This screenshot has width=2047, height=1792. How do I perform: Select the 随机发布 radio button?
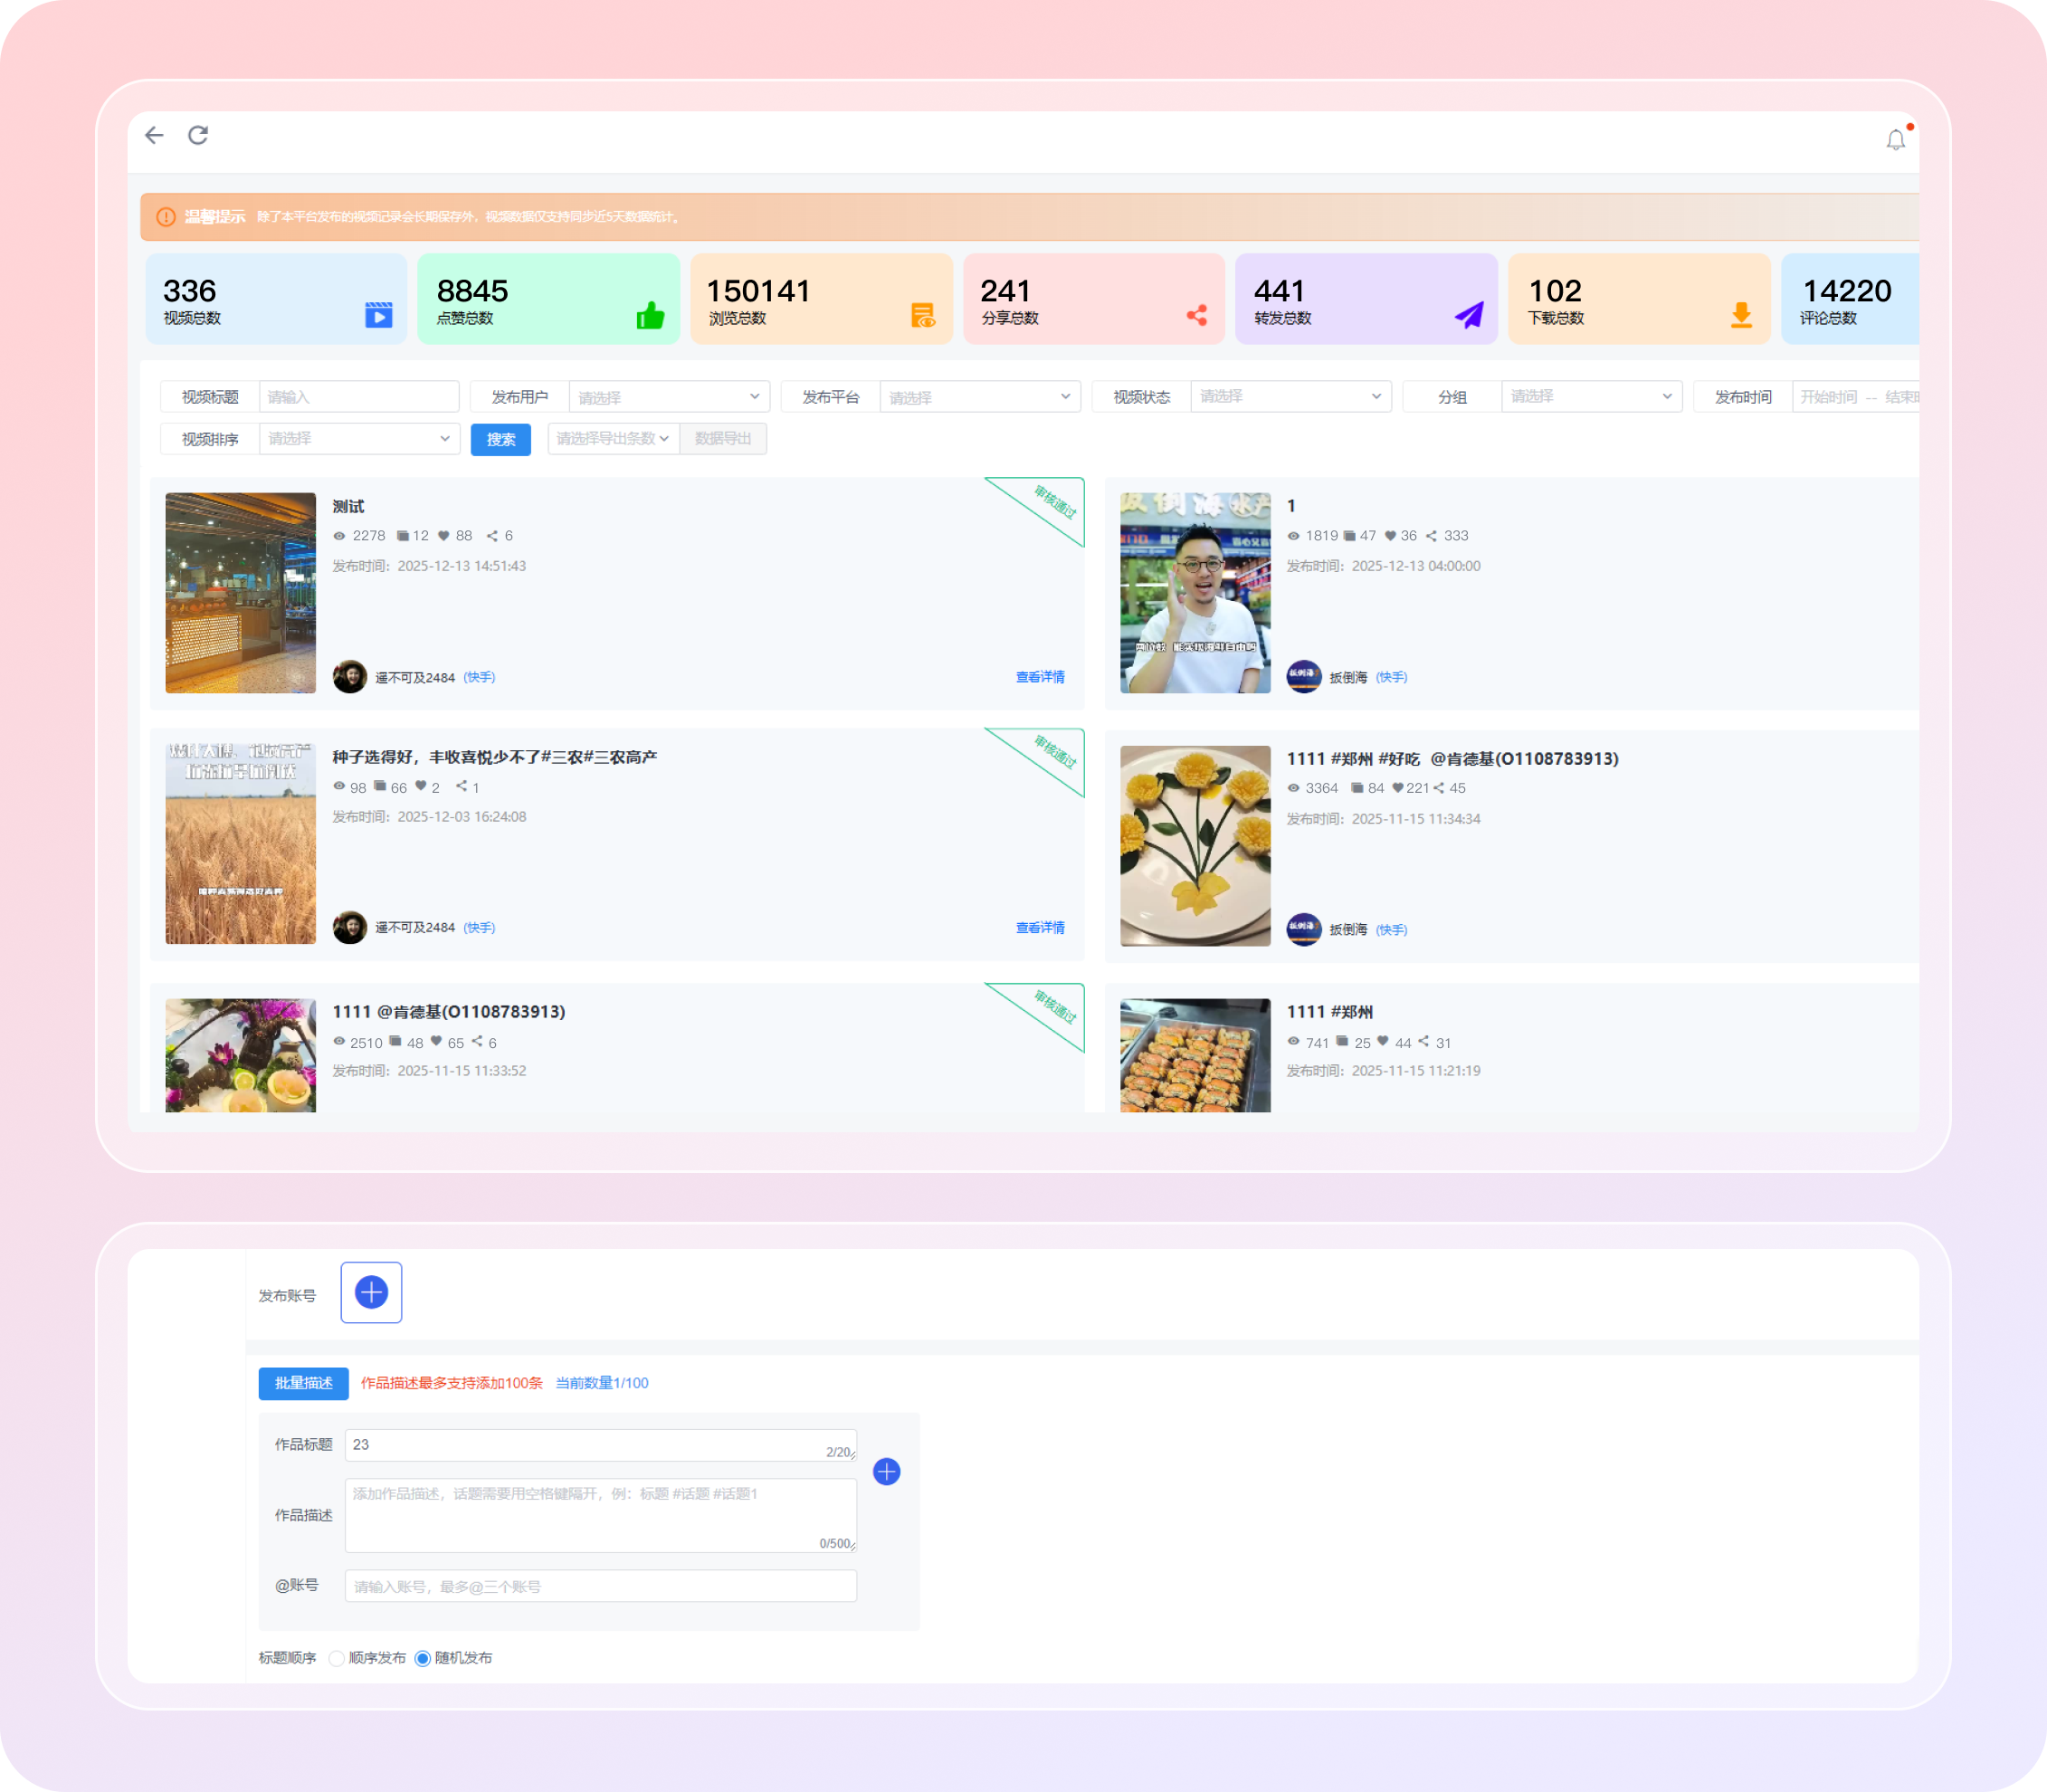coord(423,1658)
